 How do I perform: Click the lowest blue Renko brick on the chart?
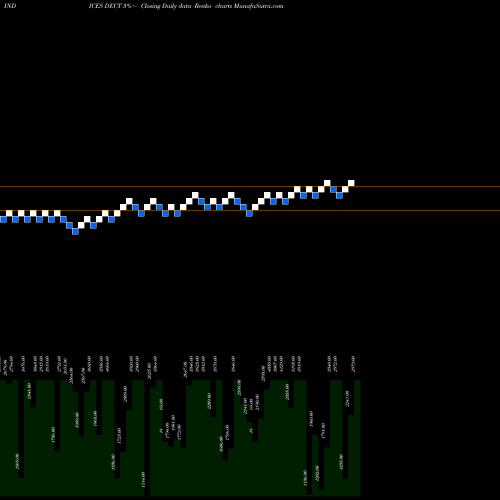click(75, 231)
